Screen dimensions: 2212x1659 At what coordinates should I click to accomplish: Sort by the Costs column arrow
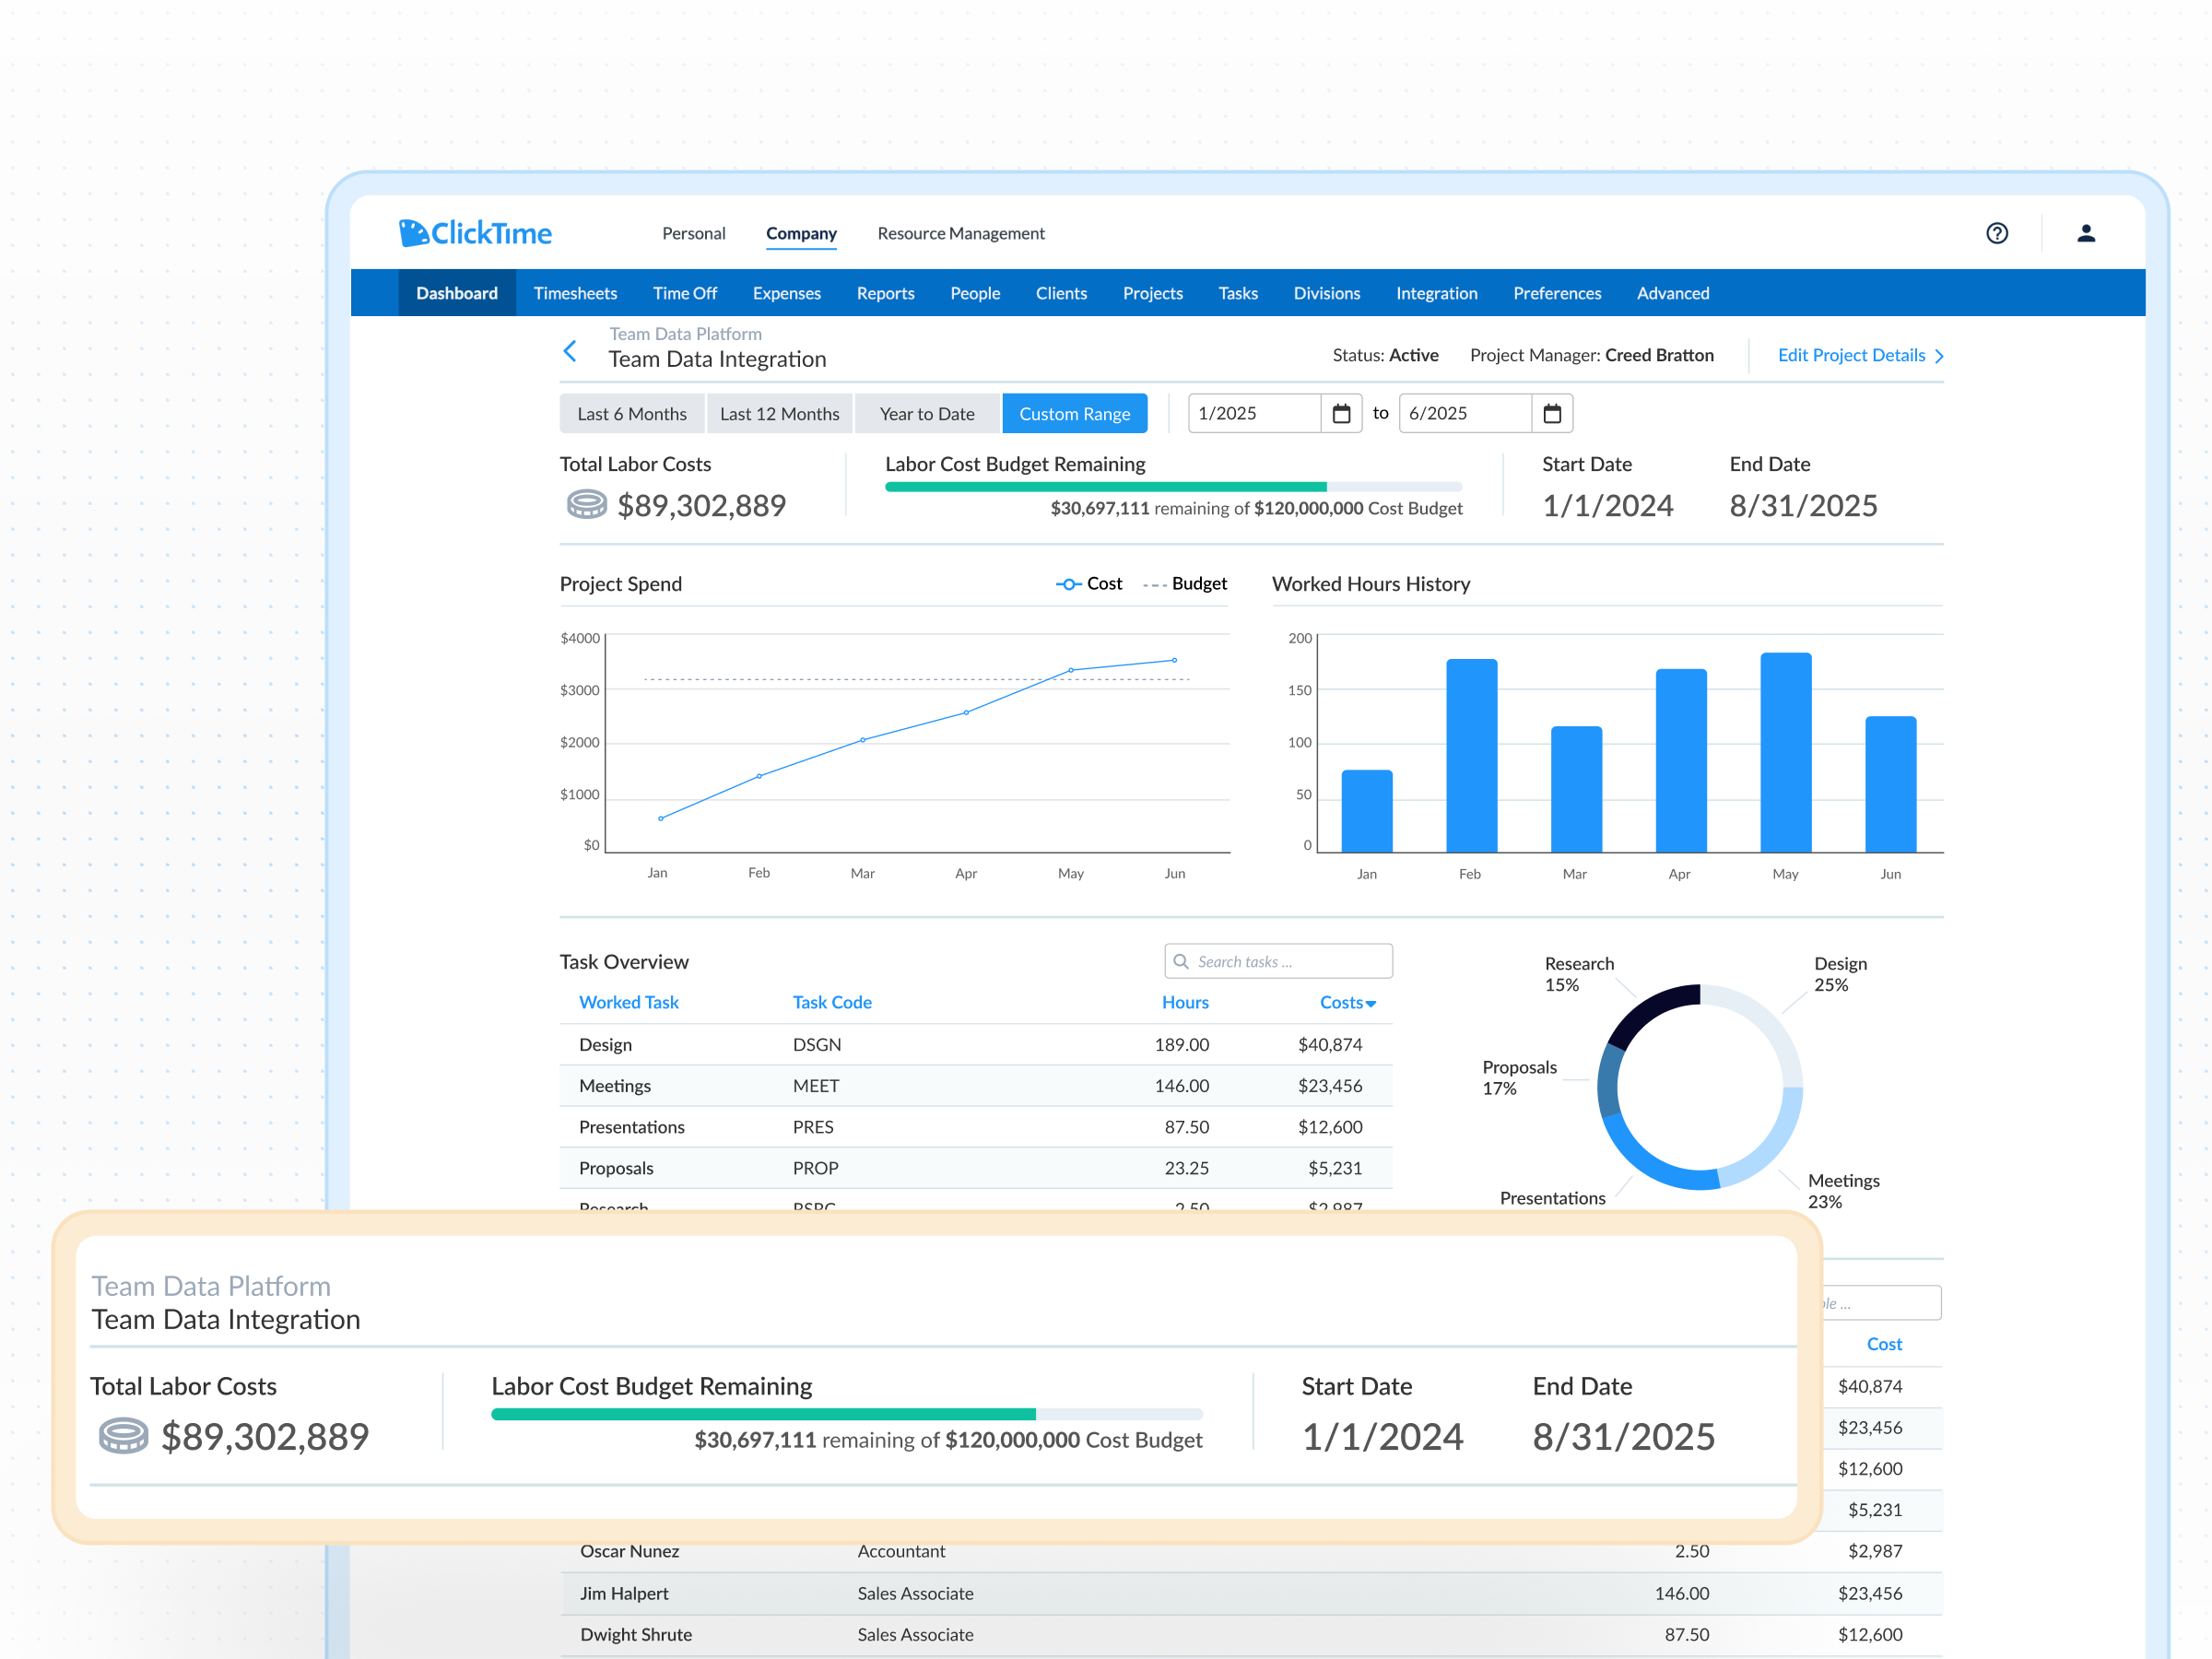(x=1371, y=1003)
